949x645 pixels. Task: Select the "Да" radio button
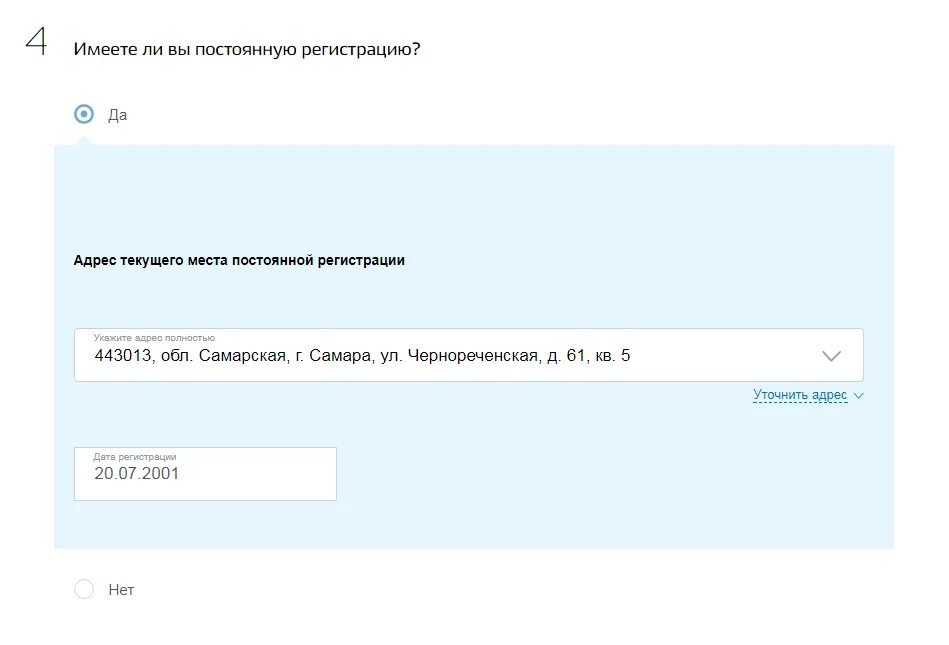click(84, 114)
